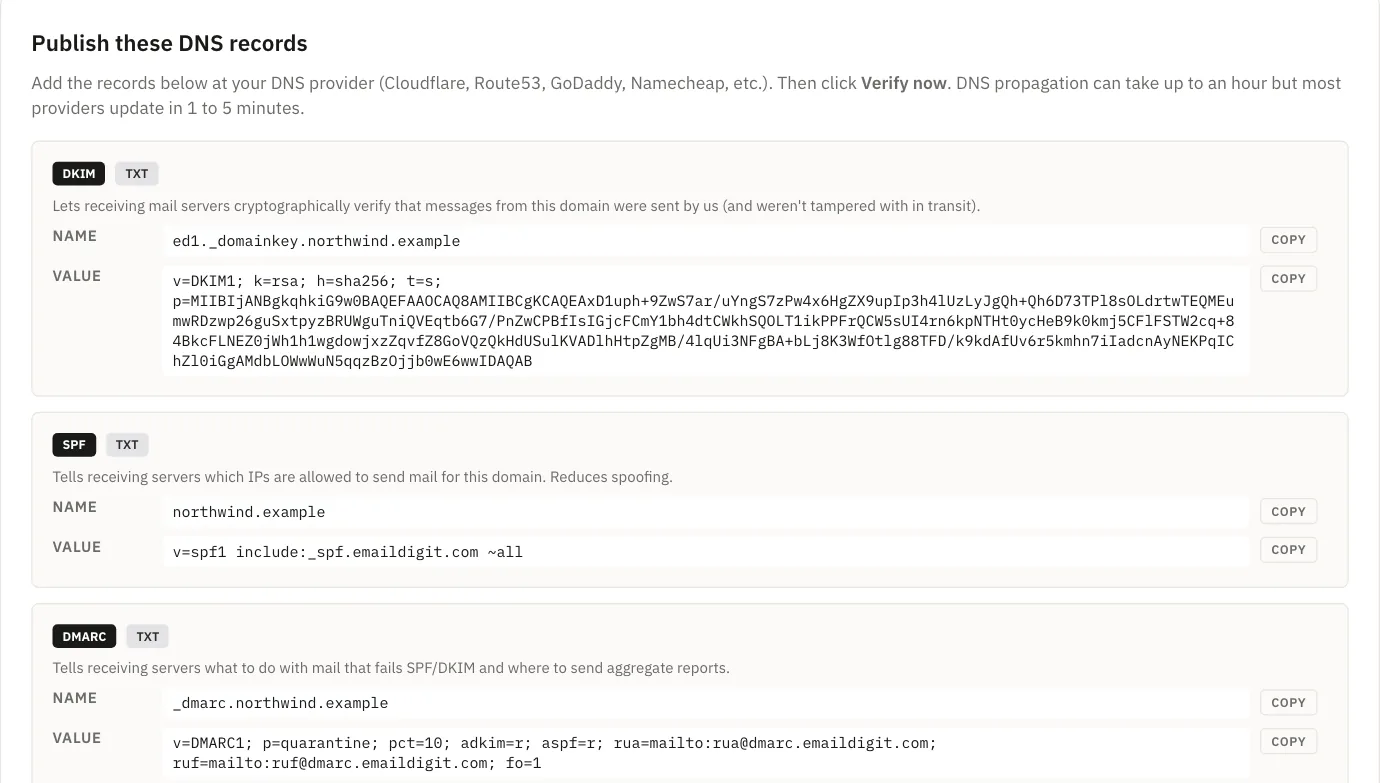
Task: Click the DMARC description about aggregate reports
Action: (391, 668)
